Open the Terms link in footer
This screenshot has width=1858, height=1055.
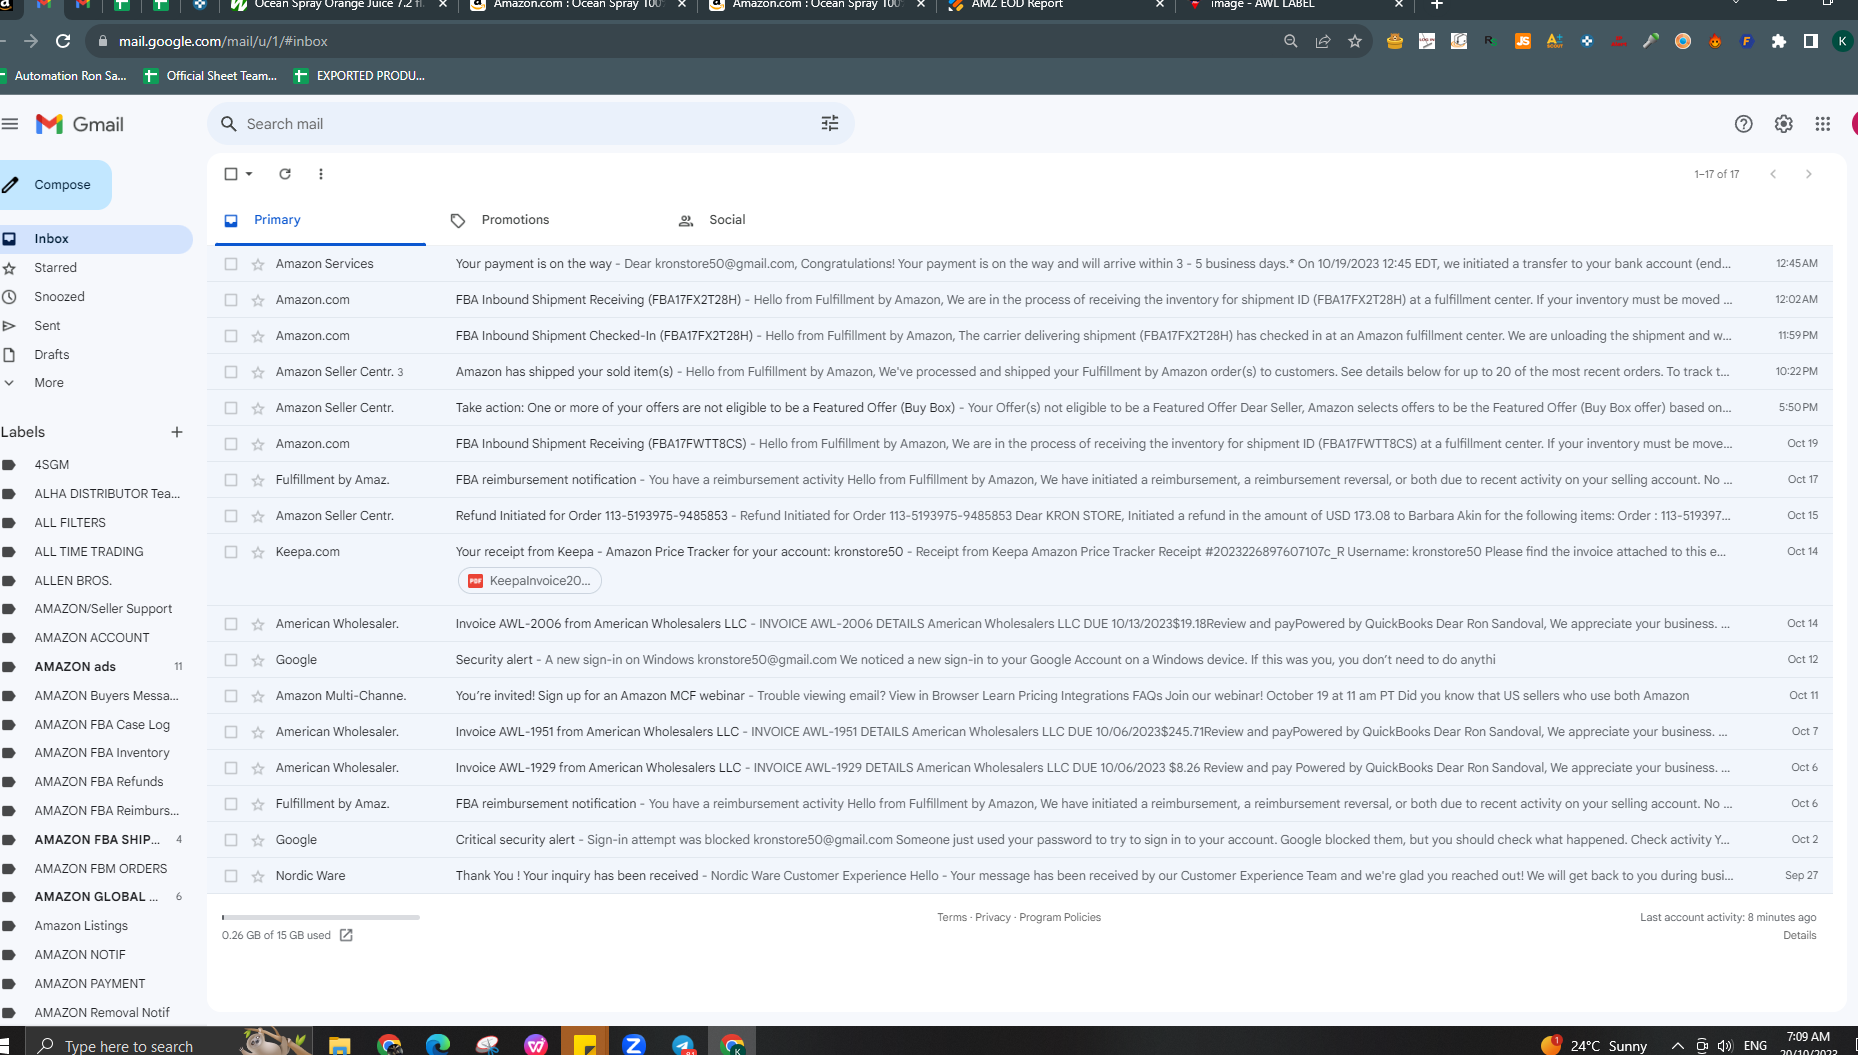click(x=952, y=917)
